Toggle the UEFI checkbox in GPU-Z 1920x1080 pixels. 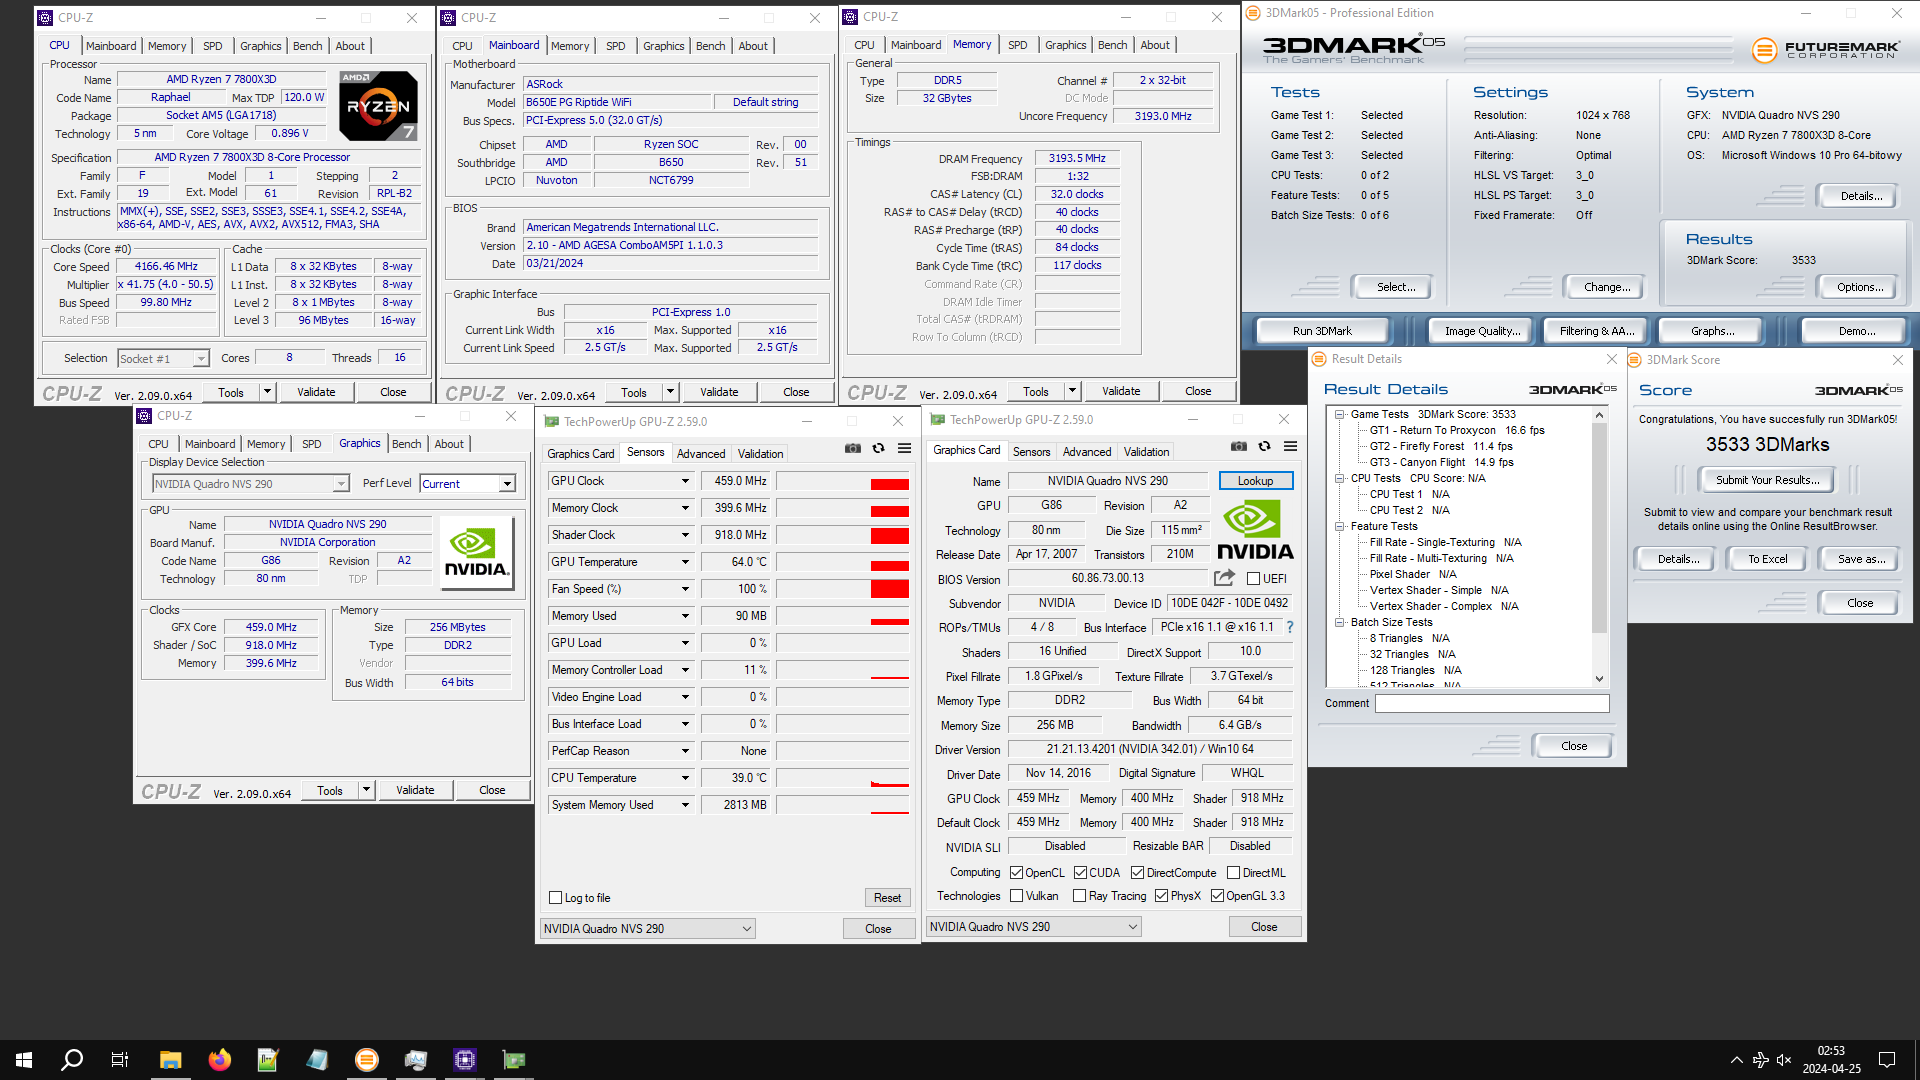(x=1253, y=579)
